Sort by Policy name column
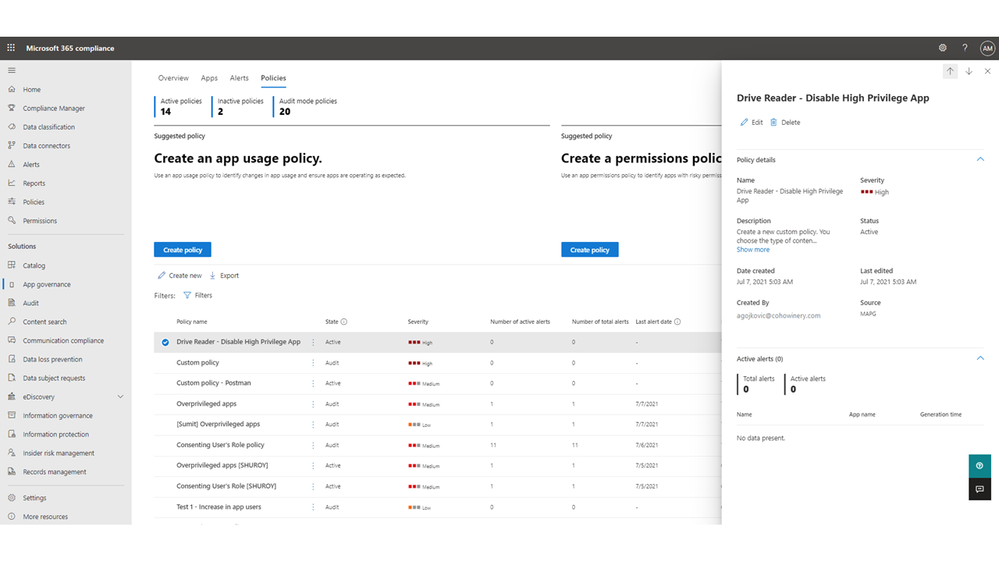Image resolution: width=999 pixels, height=562 pixels. click(192, 322)
